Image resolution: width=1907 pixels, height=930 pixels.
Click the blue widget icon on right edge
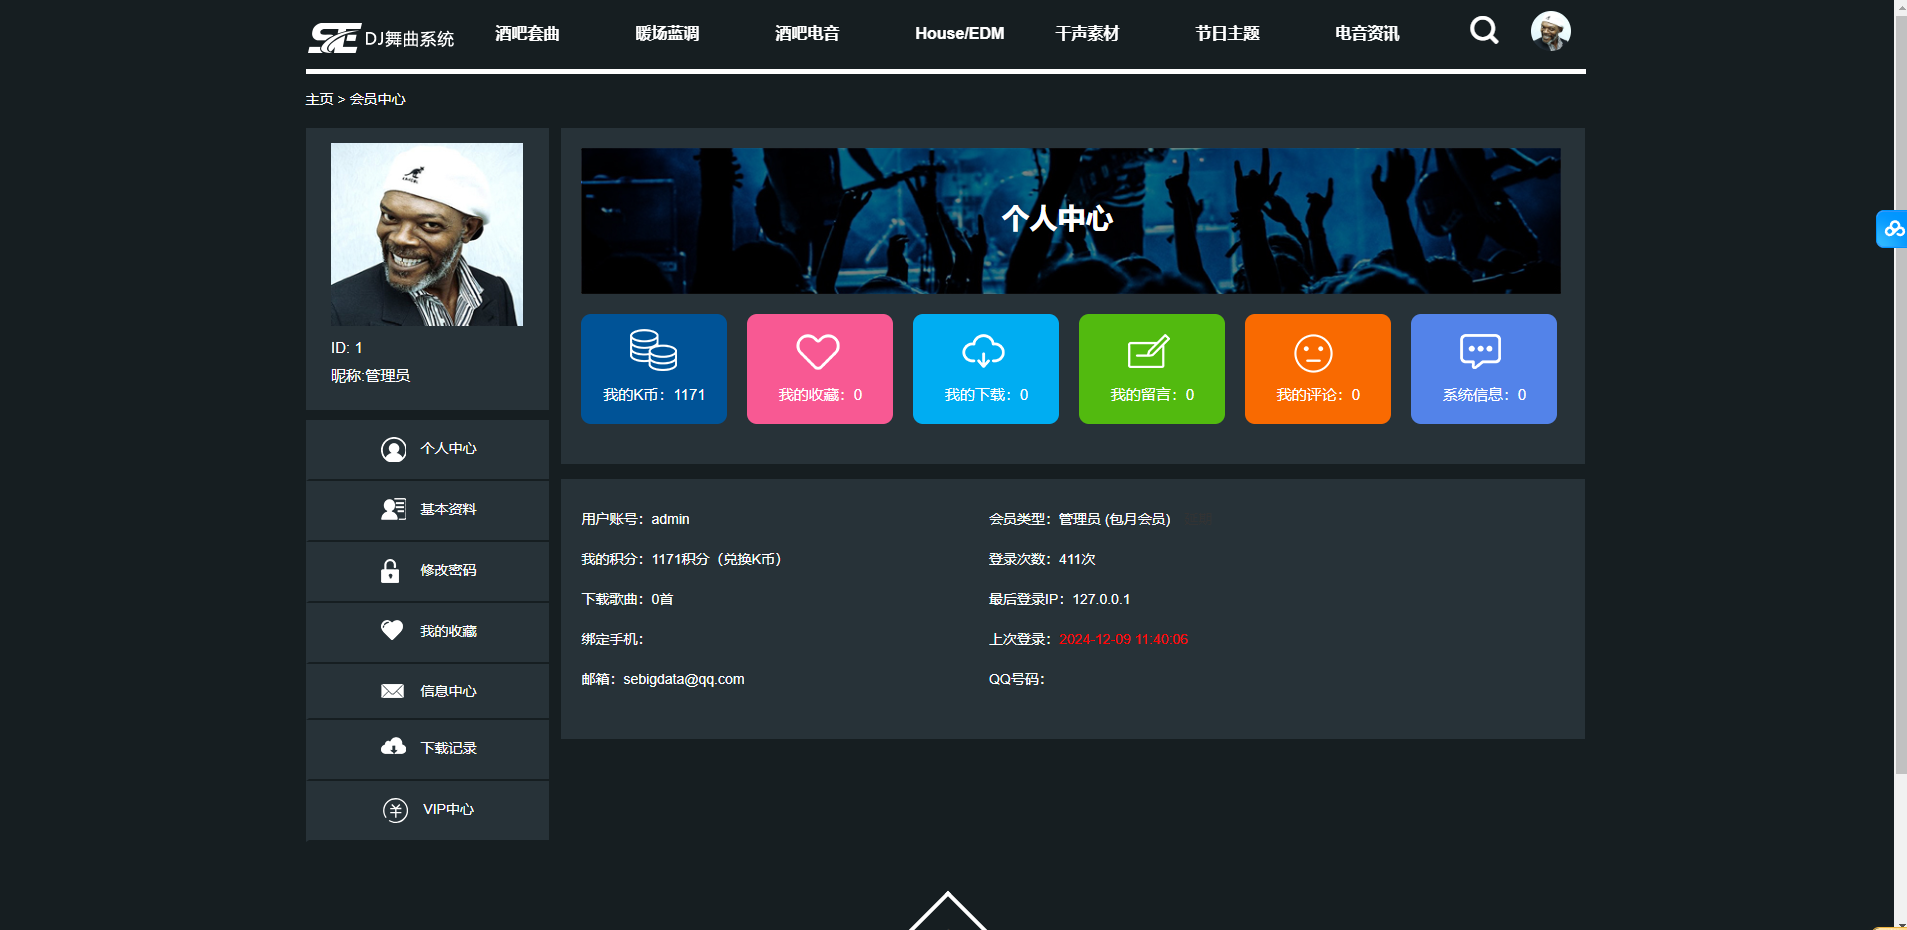pyautogui.click(x=1892, y=228)
